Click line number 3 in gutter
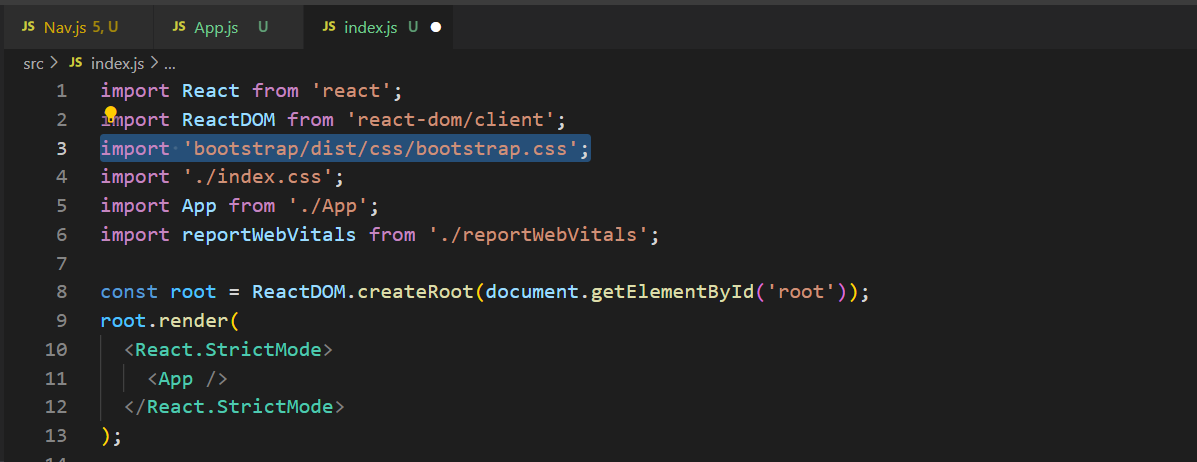The width and height of the screenshot is (1197, 462). point(61,148)
